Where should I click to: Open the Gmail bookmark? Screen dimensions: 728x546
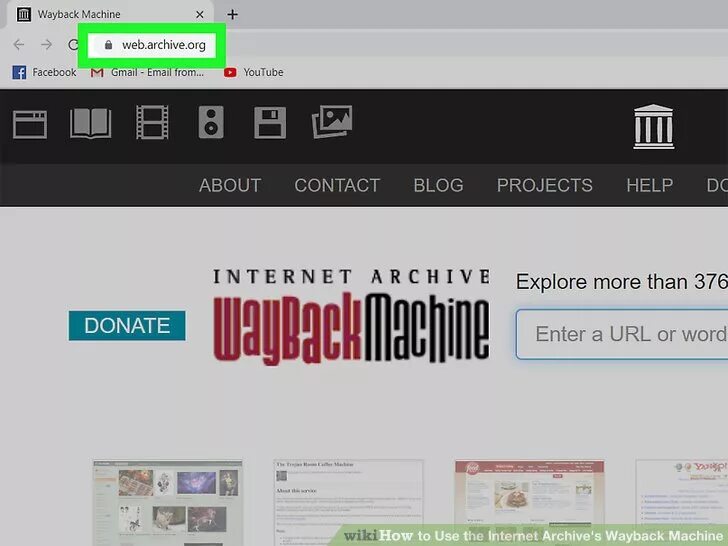coord(147,72)
